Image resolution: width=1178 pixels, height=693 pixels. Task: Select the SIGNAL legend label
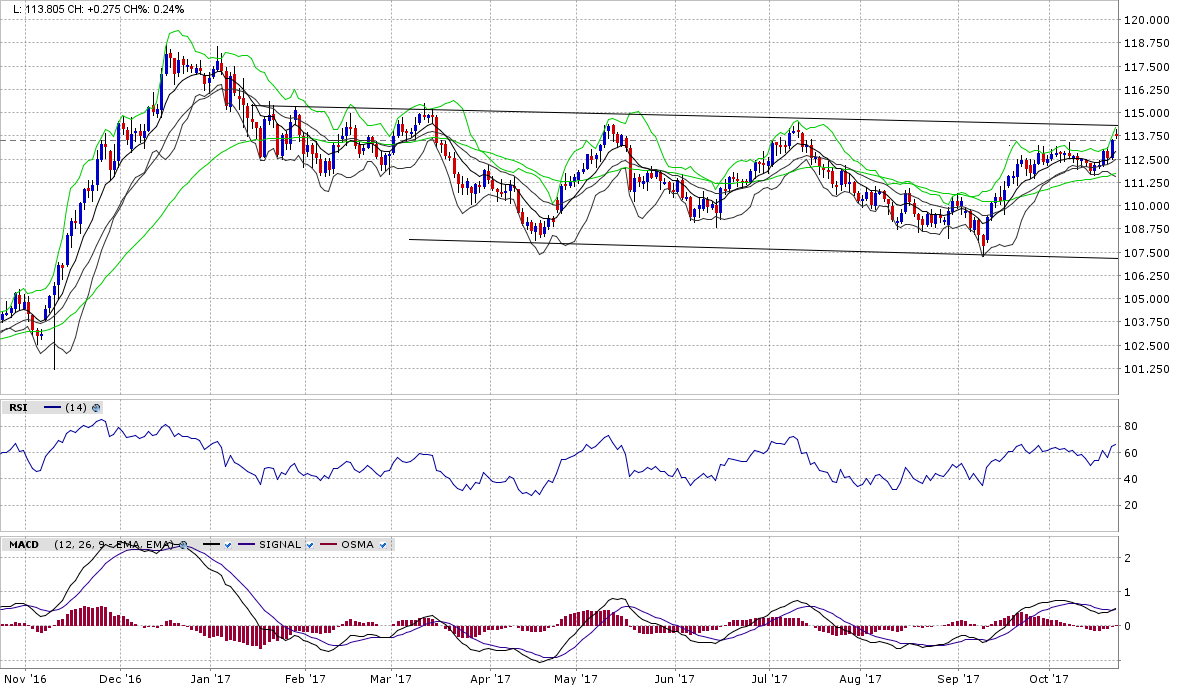coord(280,545)
